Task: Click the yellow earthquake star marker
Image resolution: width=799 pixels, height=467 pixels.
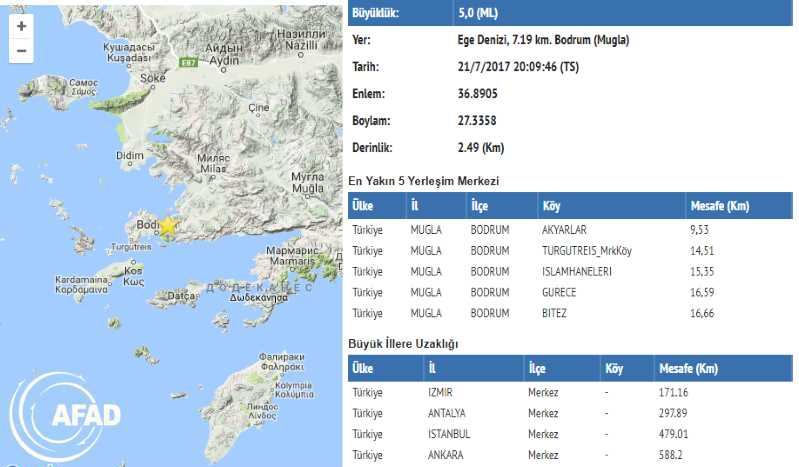Action: pyautogui.click(x=168, y=226)
